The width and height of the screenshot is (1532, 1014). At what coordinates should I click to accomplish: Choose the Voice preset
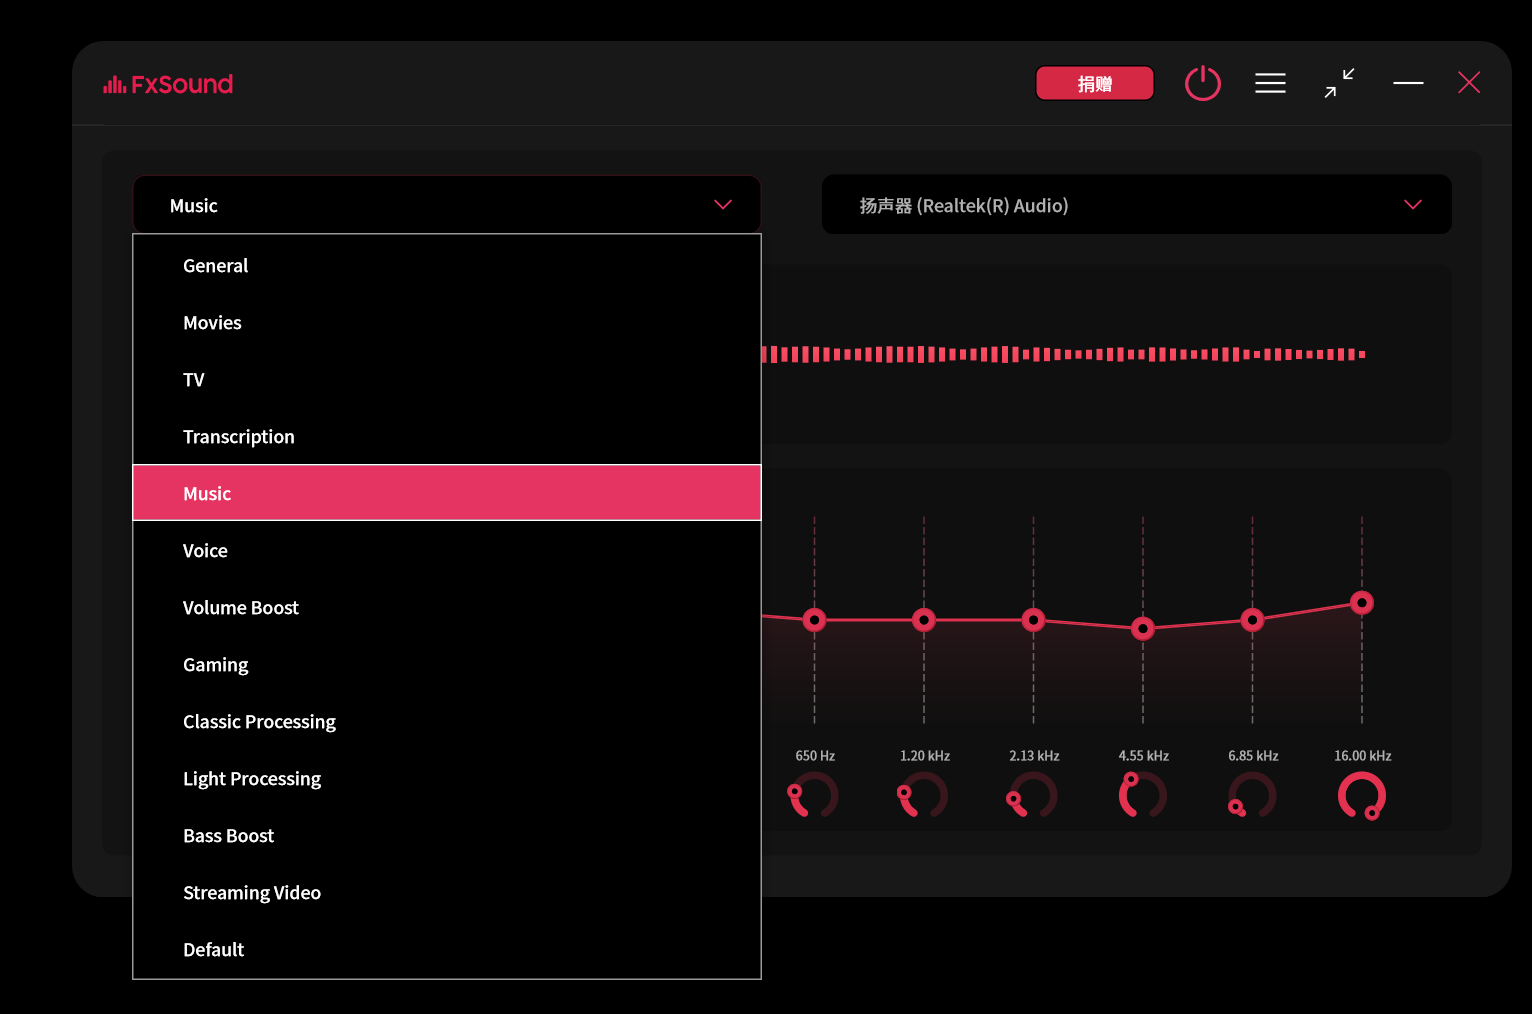point(447,550)
